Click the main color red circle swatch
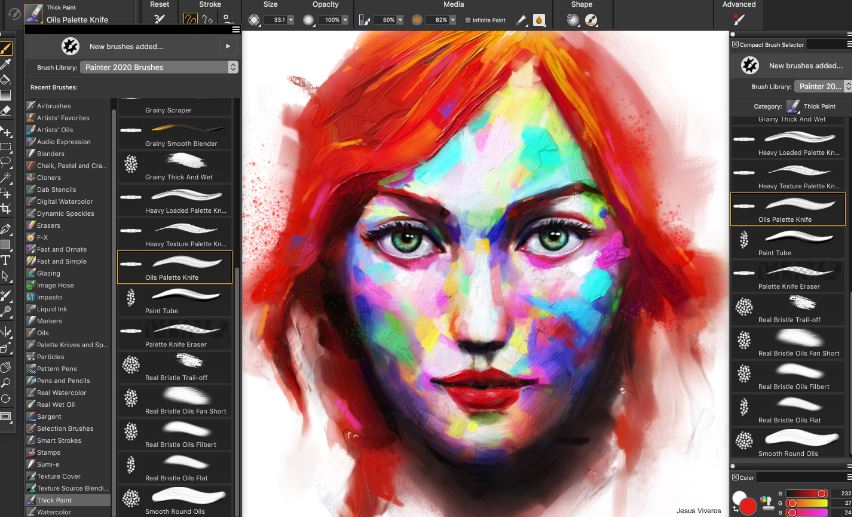The image size is (852, 517). [748, 506]
